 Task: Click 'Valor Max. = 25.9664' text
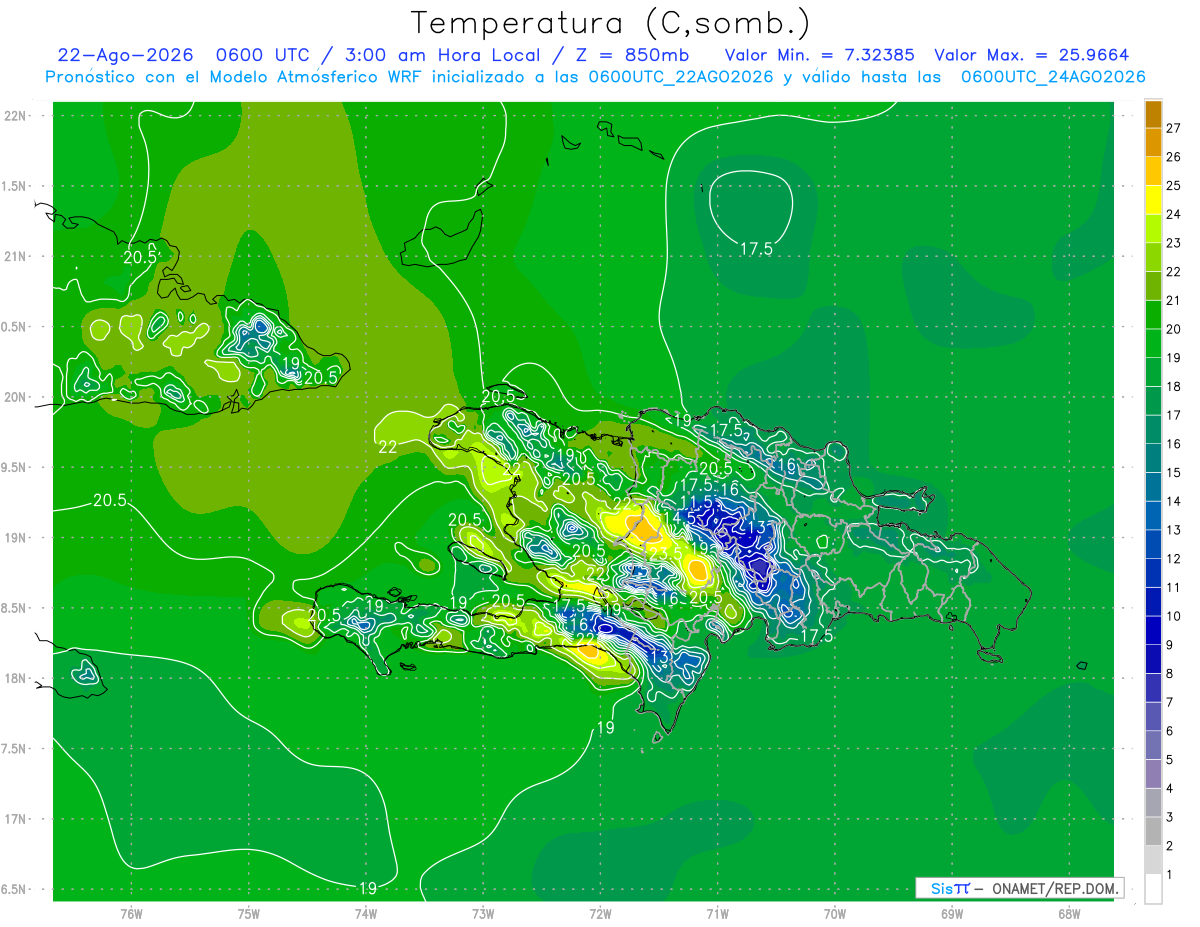pos(1032,55)
